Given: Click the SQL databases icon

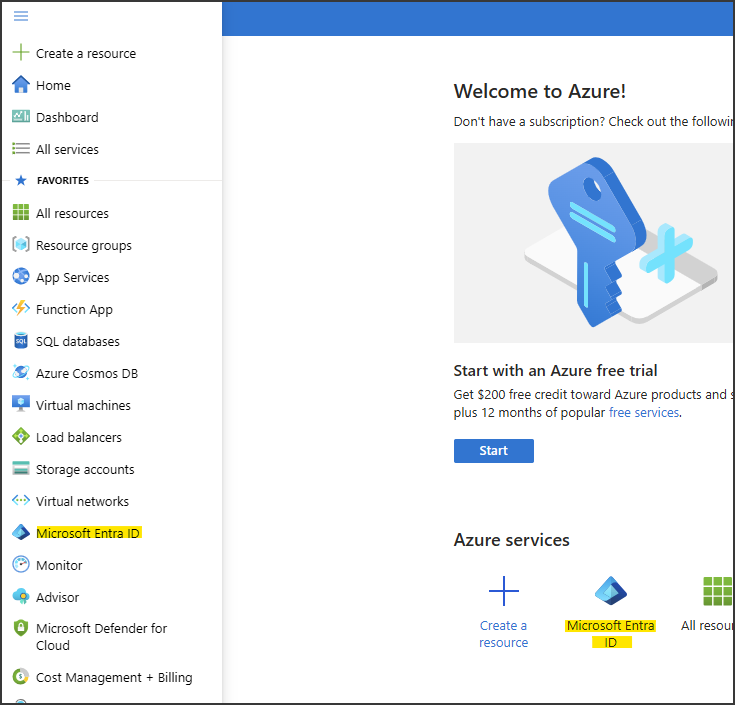Looking at the screenshot, I should point(20,341).
